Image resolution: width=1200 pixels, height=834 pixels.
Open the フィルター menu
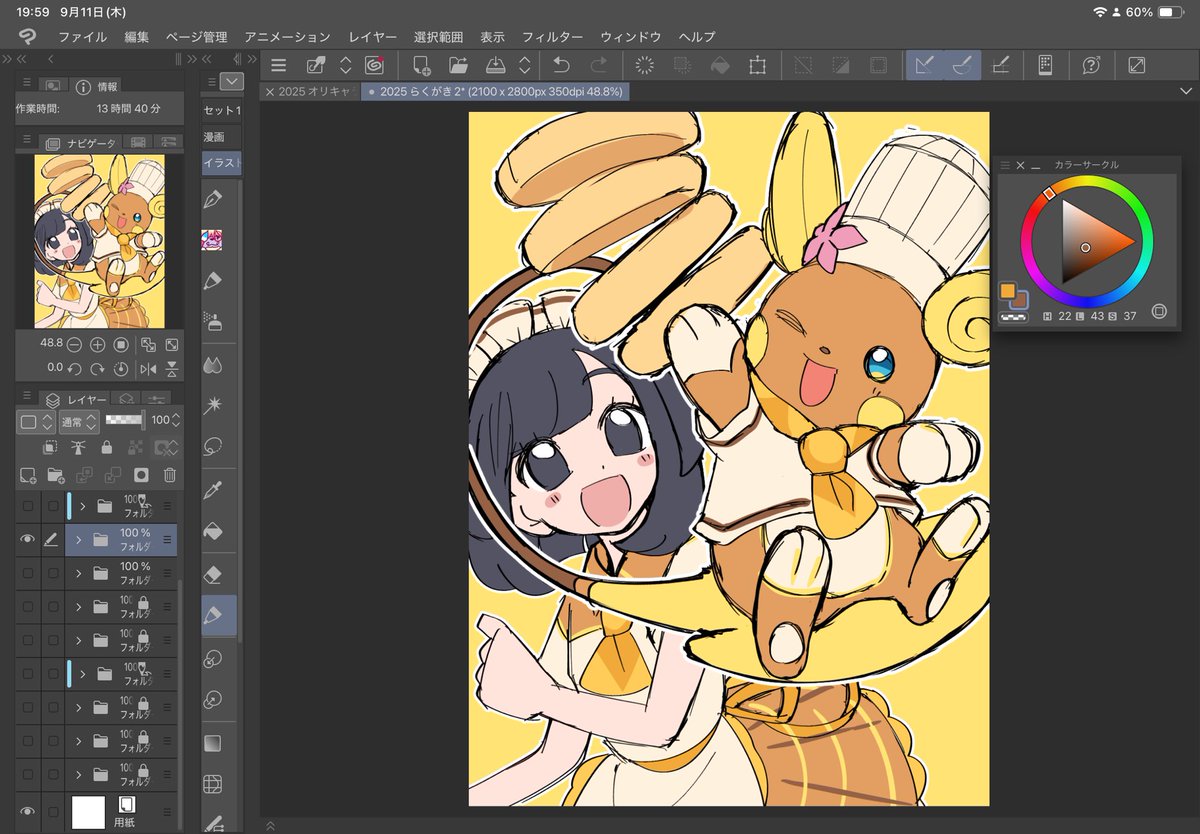(x=552, y=37)
